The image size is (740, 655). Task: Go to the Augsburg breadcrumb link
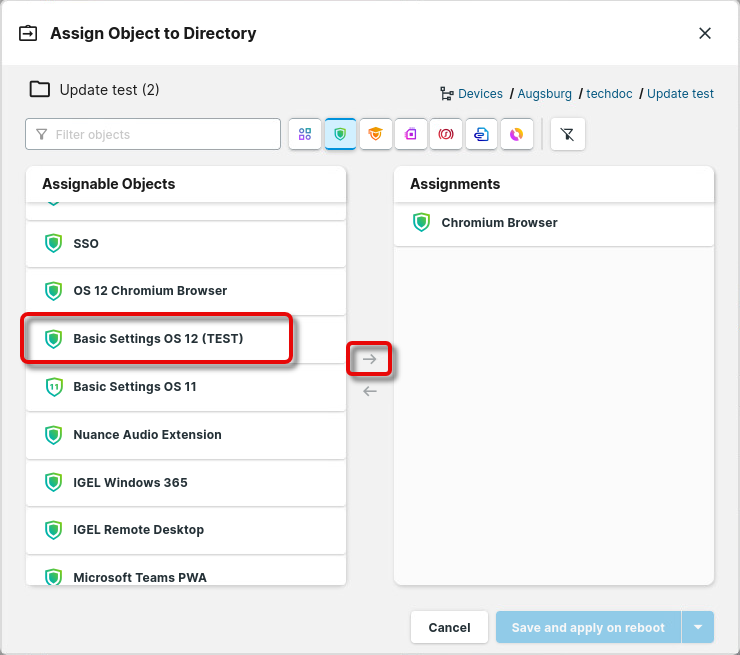tap(544, 94)
